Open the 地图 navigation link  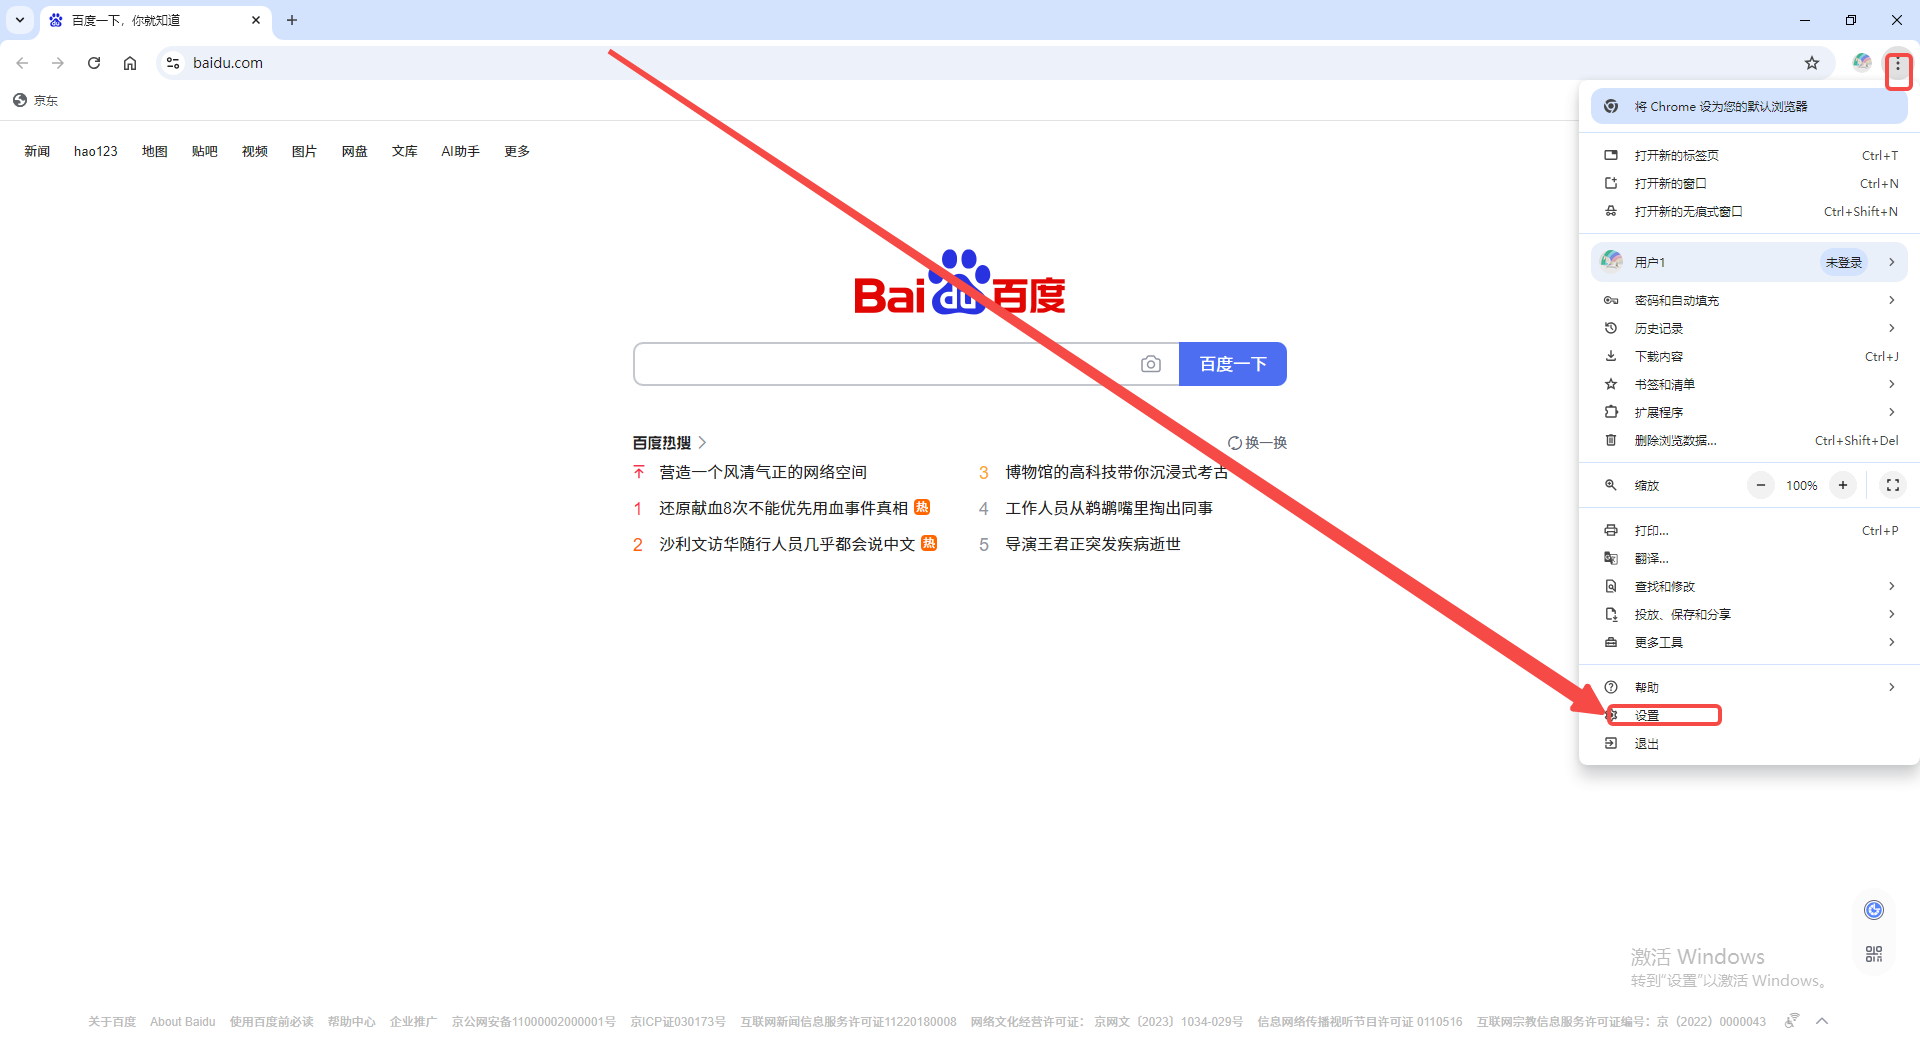tap(155, 151)
